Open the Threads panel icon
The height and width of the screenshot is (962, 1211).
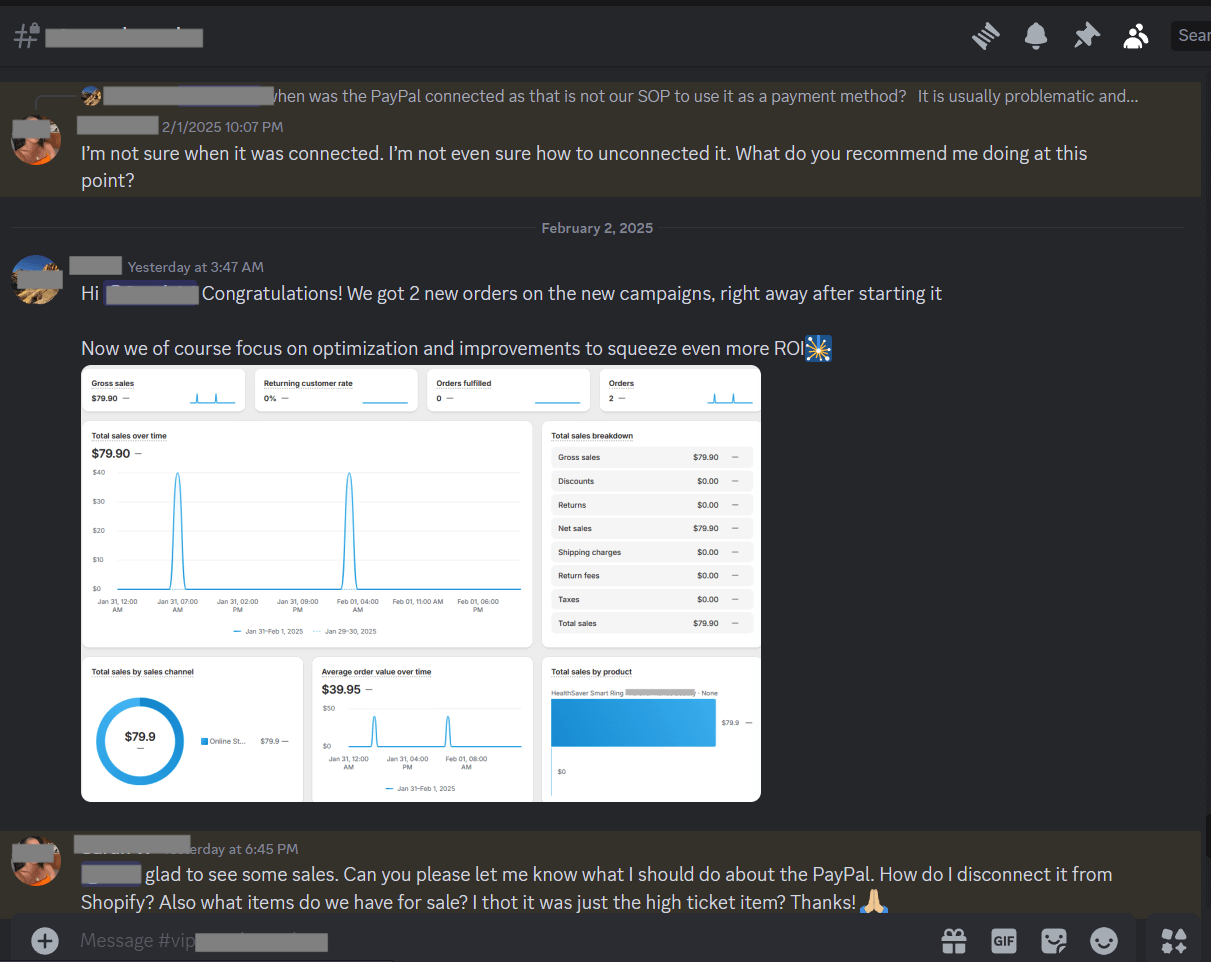coord(986,37)
